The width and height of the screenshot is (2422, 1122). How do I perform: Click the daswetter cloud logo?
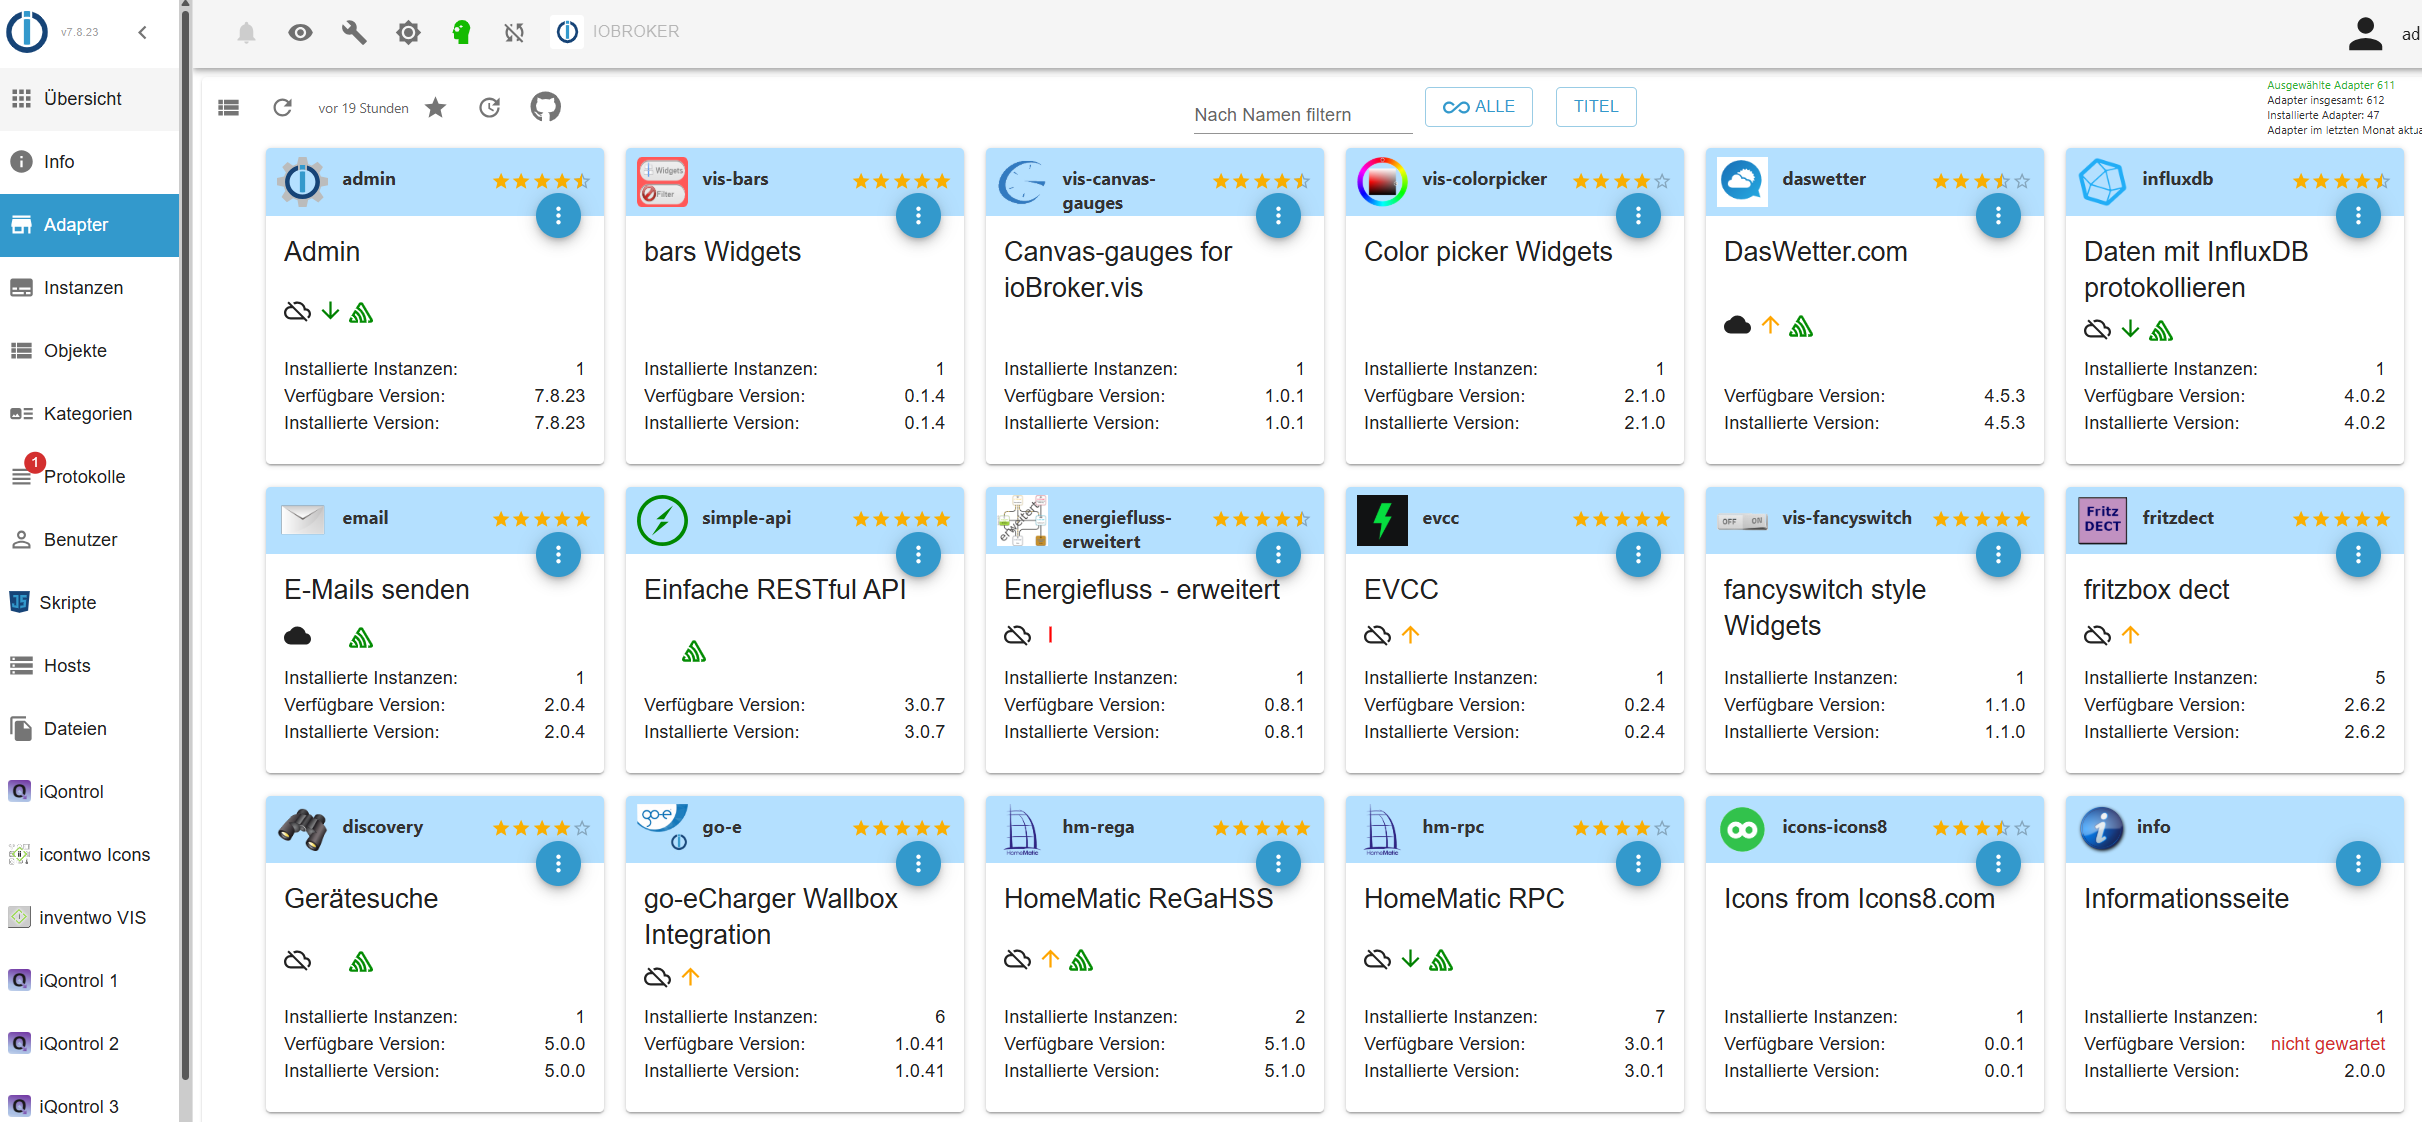click(1742, 181)
